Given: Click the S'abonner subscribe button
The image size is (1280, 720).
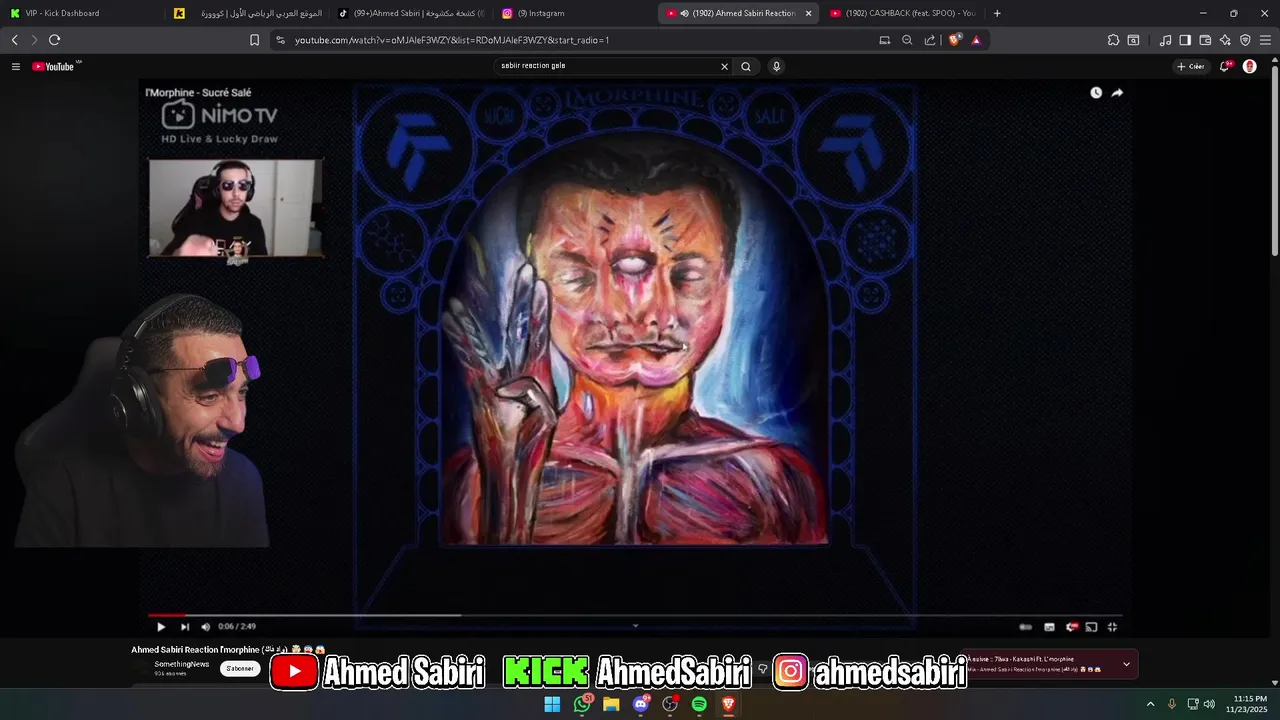Looking at the screenshot, I should 240,668.
